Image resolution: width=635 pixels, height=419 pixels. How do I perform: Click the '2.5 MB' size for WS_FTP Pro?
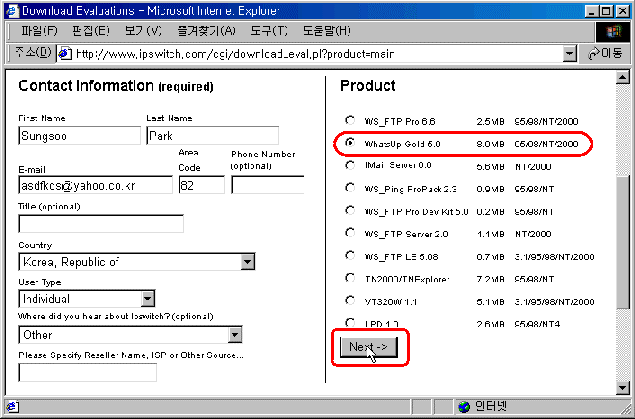click(x=490, y=121)
